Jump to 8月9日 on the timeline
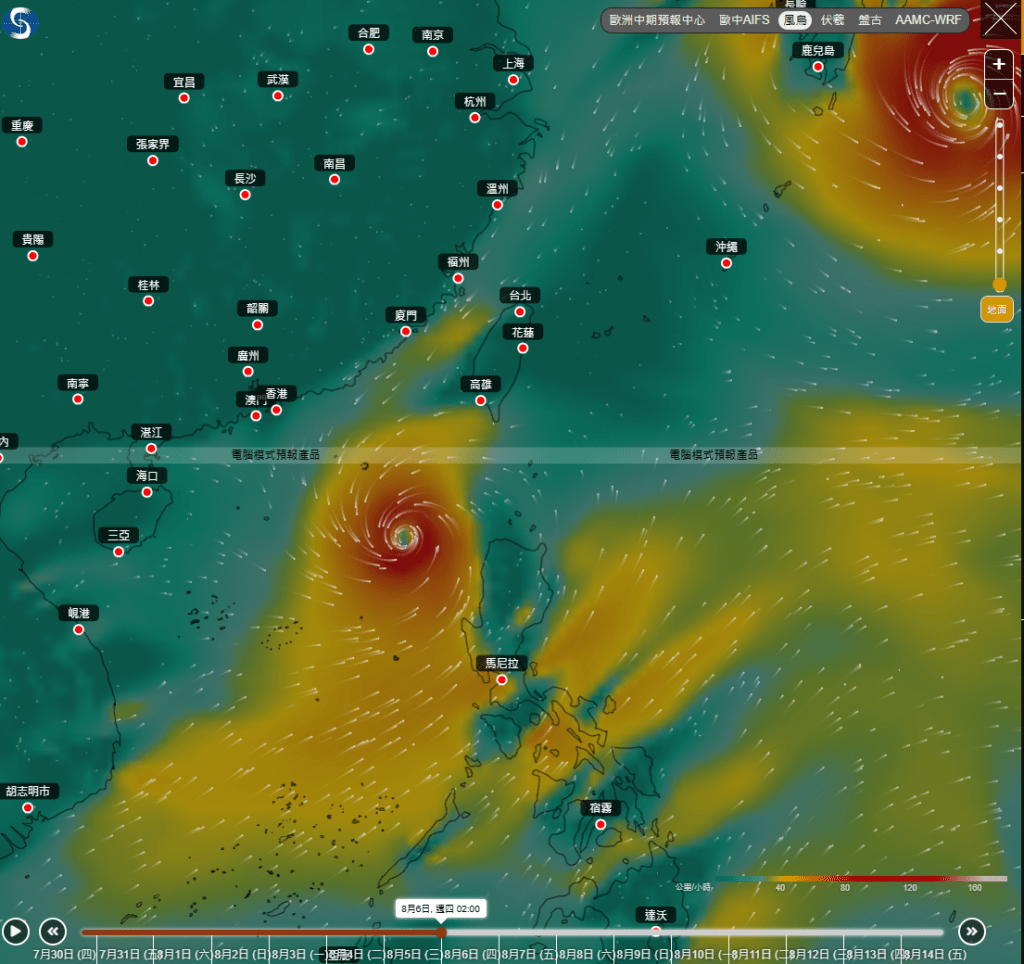 click(643, 954)
